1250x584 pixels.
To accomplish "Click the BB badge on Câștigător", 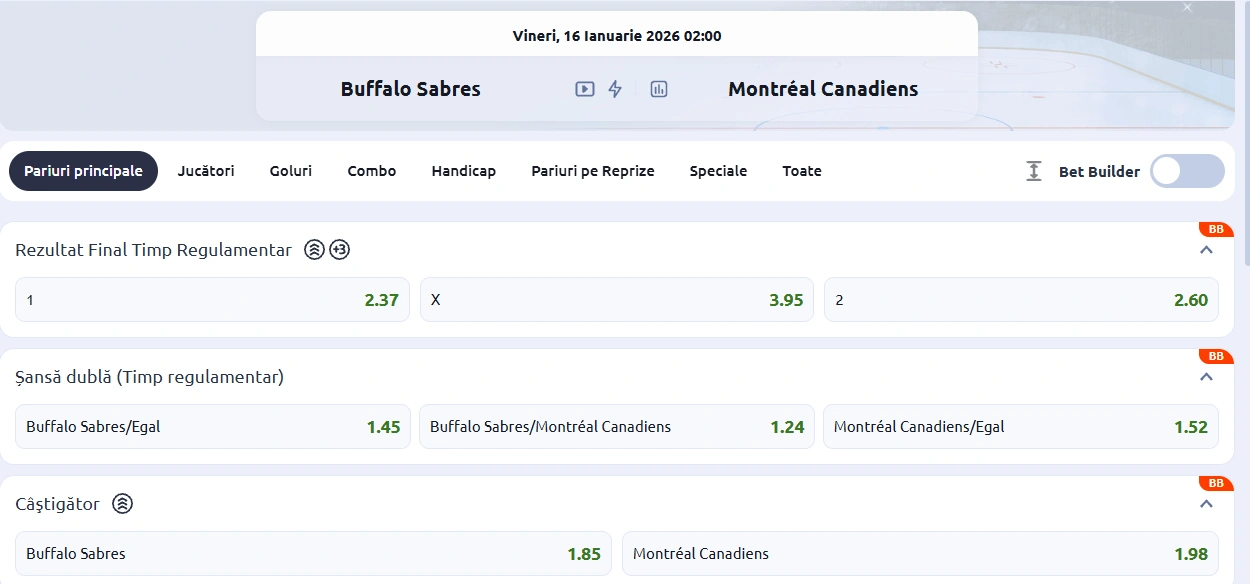I will (1216, 482).
